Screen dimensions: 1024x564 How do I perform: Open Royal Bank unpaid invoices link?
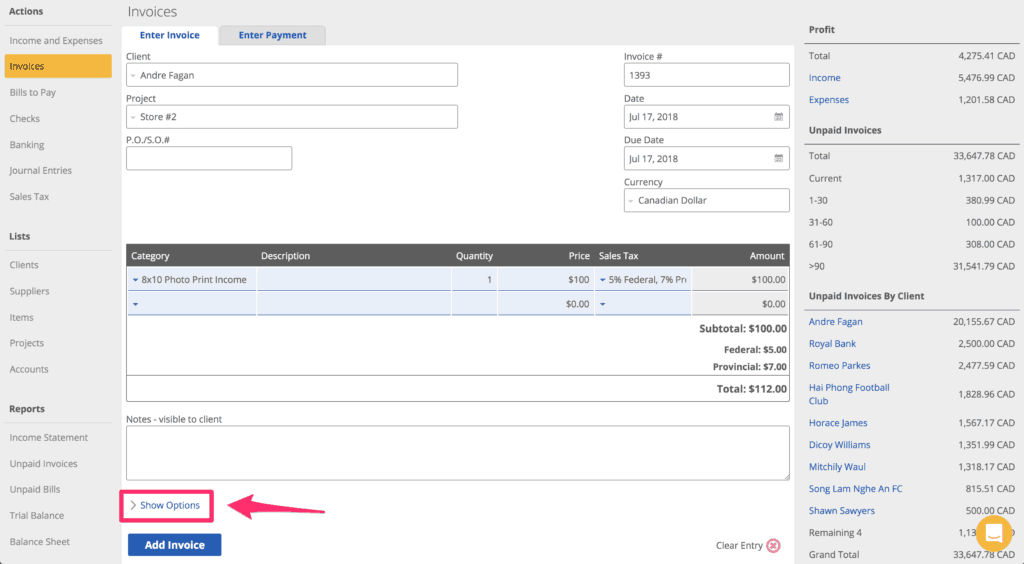[832, 344]
